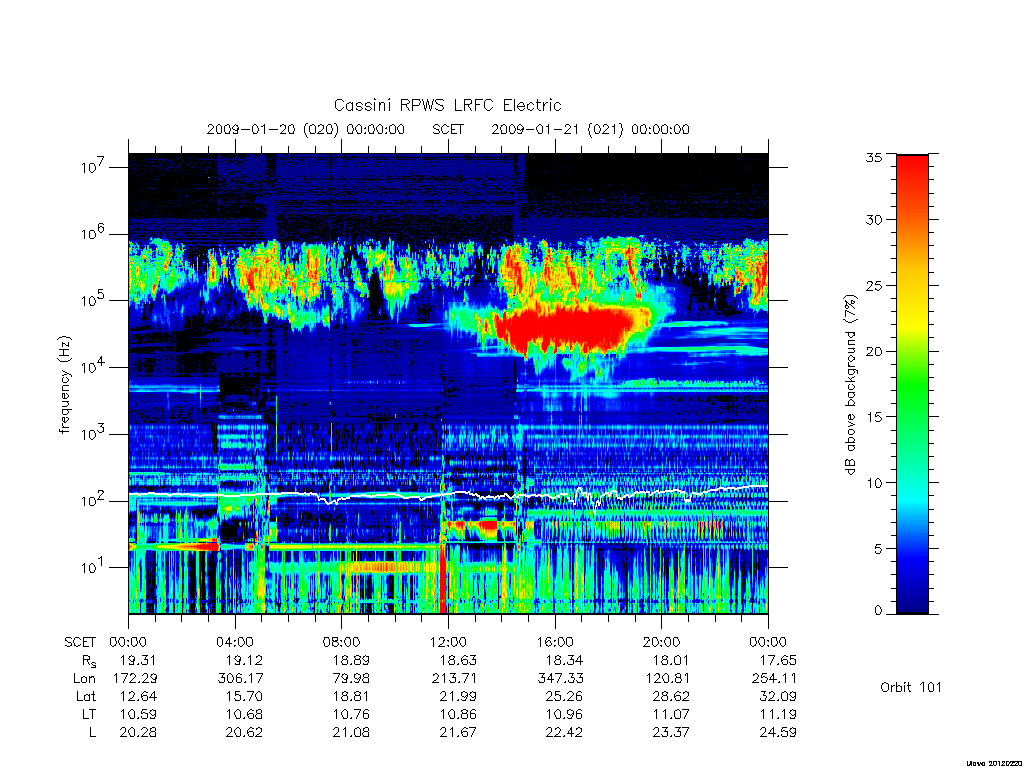
Task: Click the frequency (Hz) axis label
Action: (64, 384)
